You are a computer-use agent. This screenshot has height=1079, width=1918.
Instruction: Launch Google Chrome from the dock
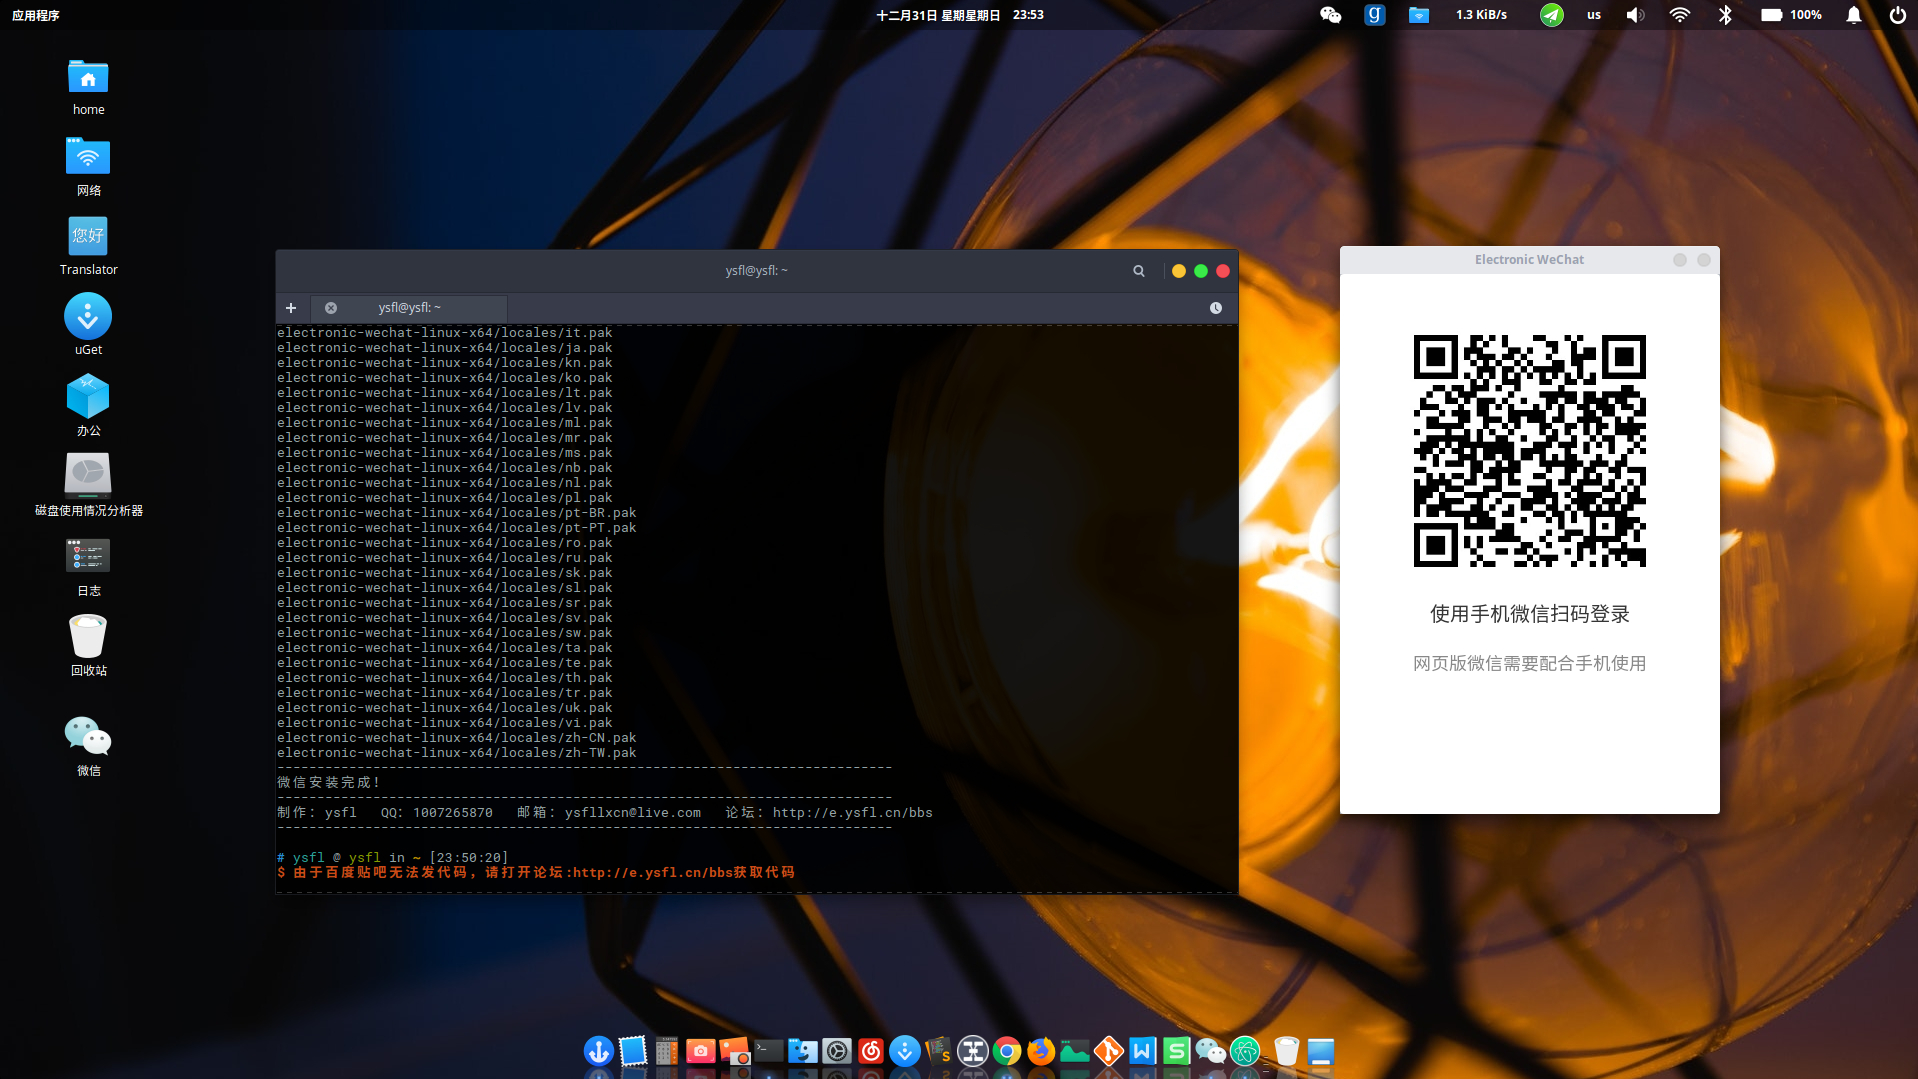click(x=1007, y=1051)
